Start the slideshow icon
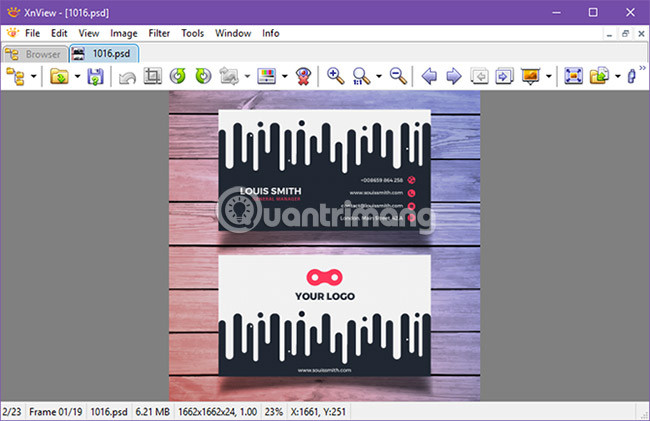This screenshot has width=650, height=421. click(531, 77)
